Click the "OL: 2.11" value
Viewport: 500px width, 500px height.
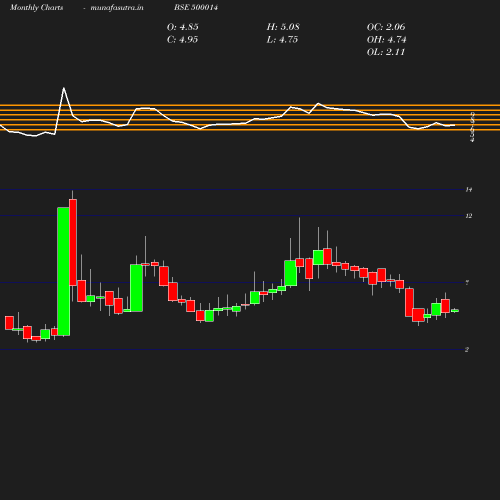tap(386, 52)
